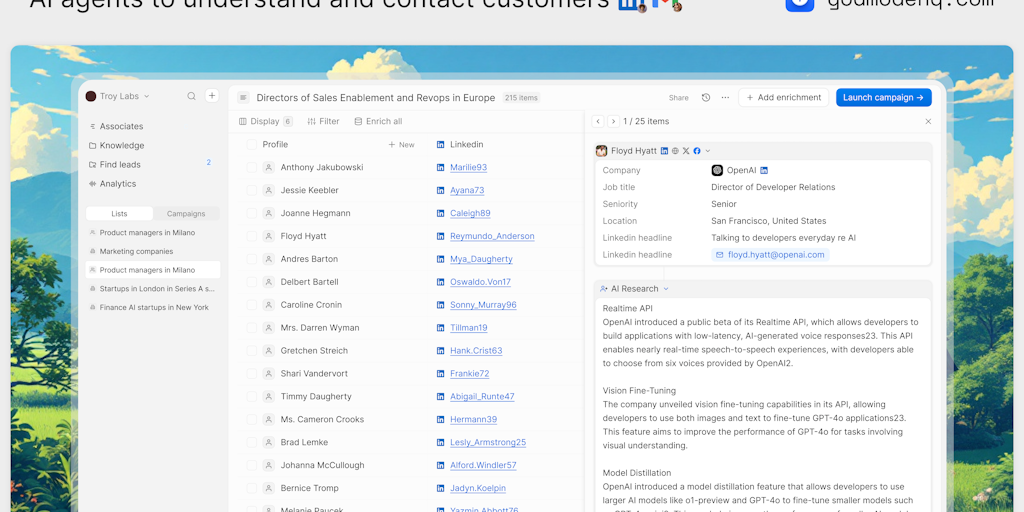Click the Troy Labs workspace logo

tap(91, 96)
